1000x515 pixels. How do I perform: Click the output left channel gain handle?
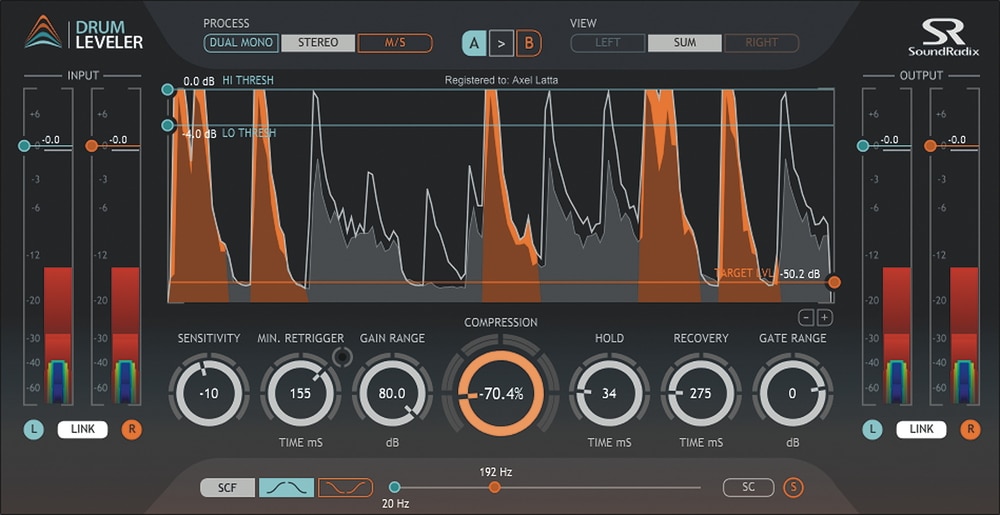pyautogui.click(x=863, y=146)
